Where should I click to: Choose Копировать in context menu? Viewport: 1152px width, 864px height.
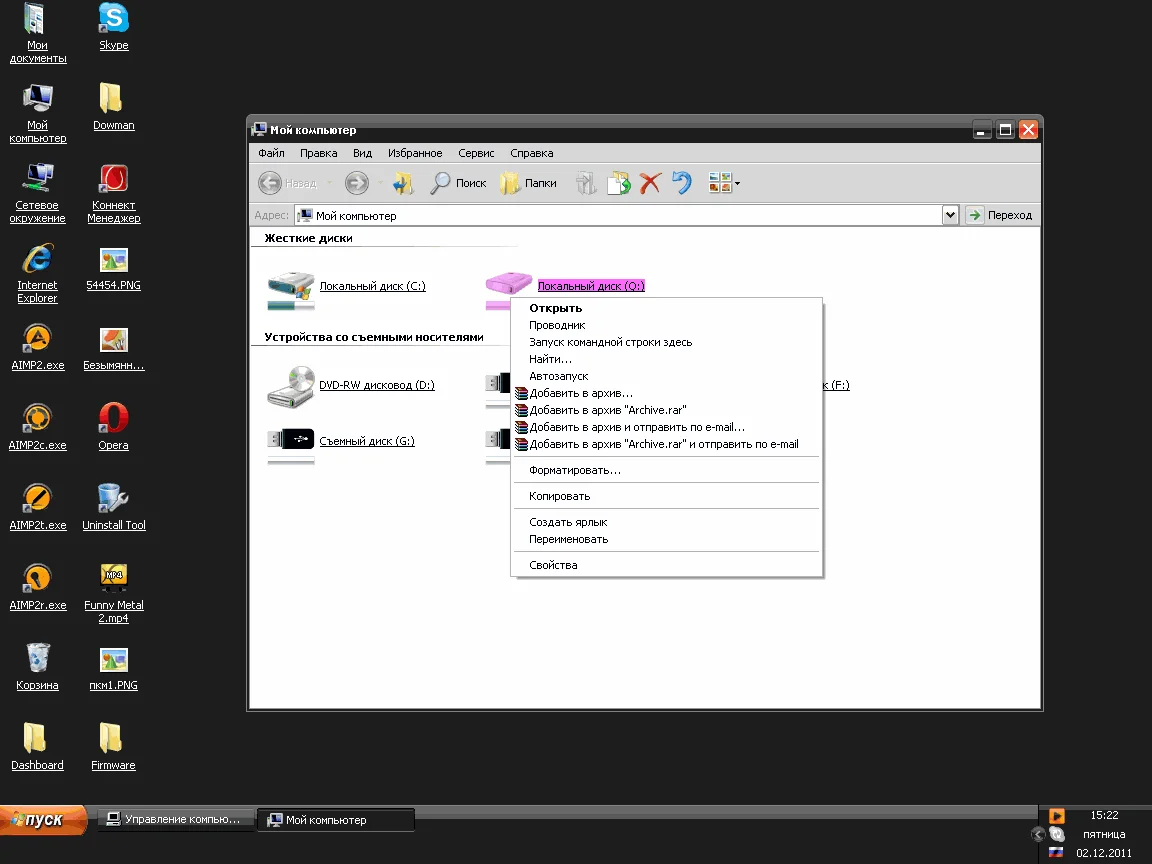coord(666,496)
